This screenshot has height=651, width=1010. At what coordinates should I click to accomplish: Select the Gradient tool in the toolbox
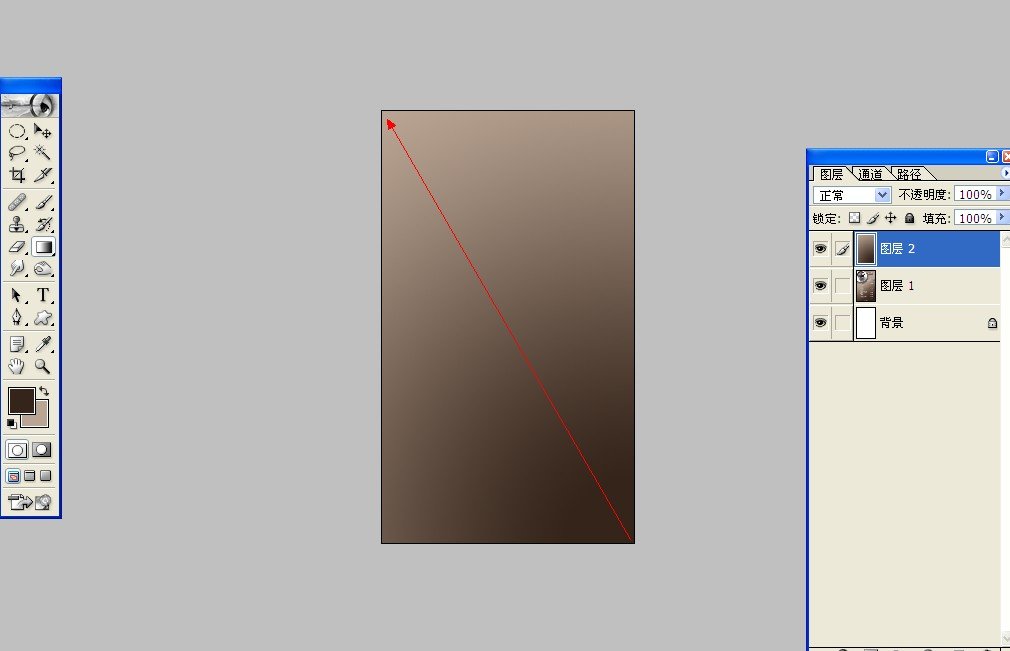tap(43, 246)
